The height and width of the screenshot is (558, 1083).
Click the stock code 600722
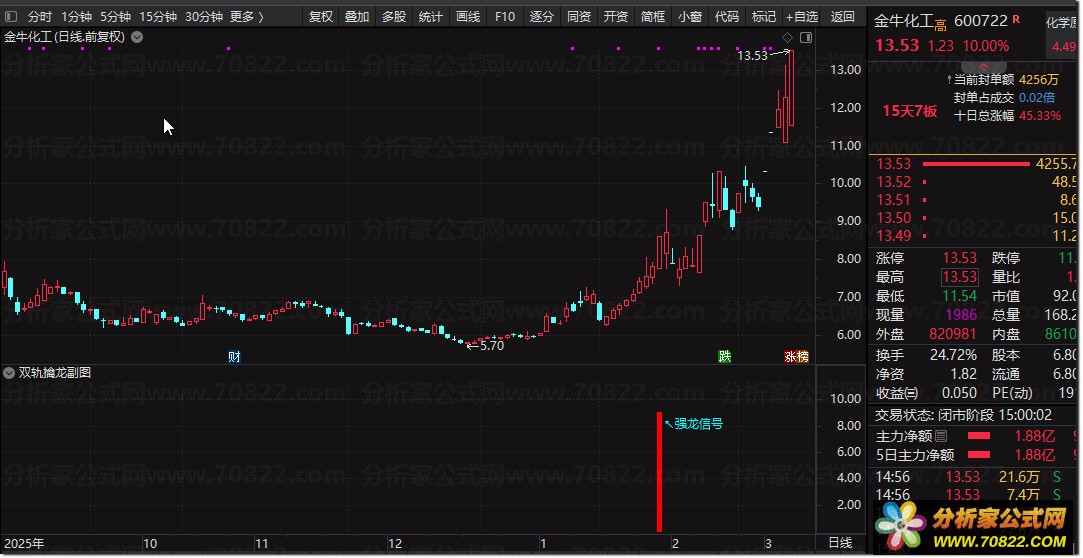(x=981, y=21)
